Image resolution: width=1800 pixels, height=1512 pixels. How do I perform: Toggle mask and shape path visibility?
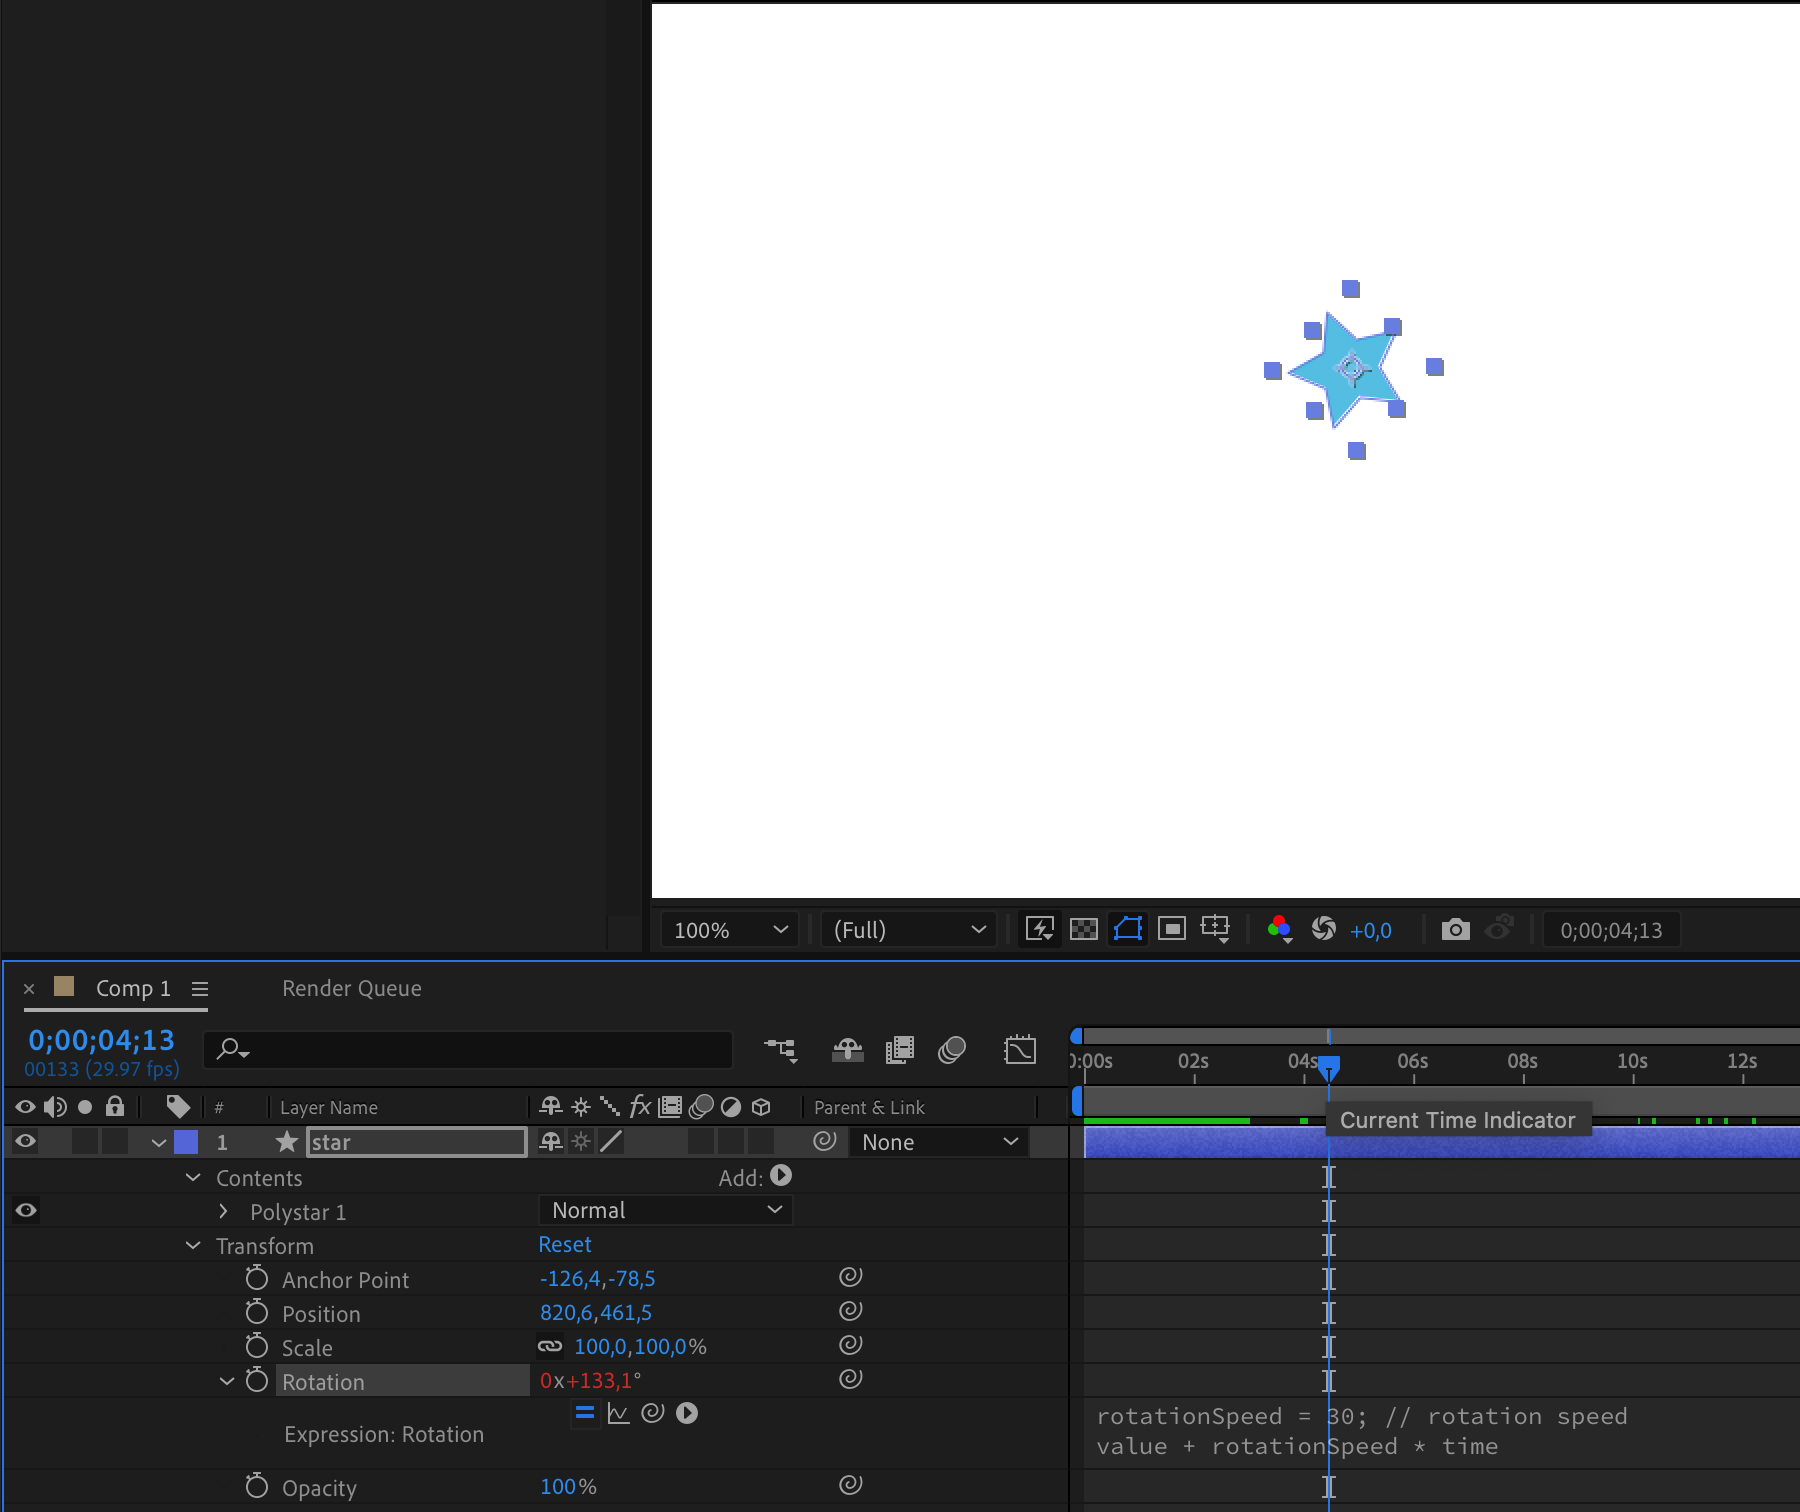[1128, 930]
